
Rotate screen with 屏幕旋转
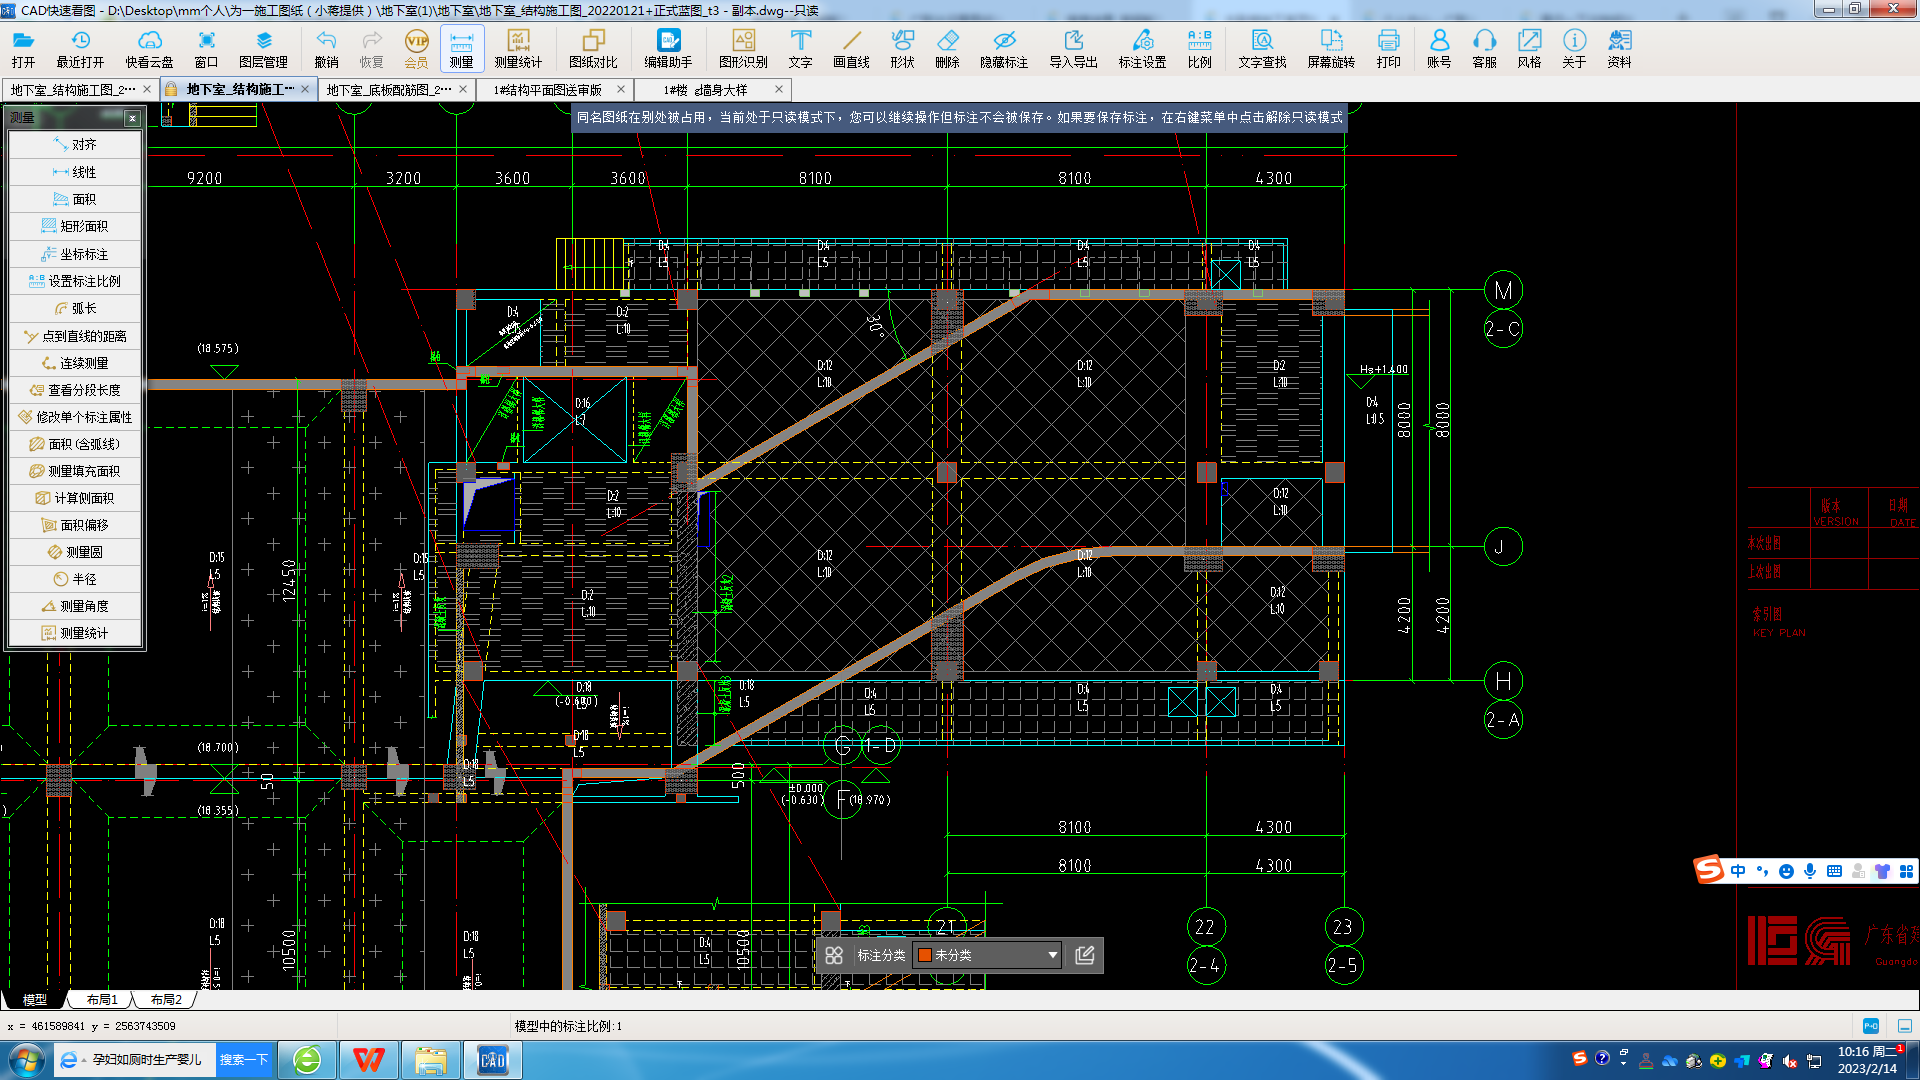(1331, 48)
